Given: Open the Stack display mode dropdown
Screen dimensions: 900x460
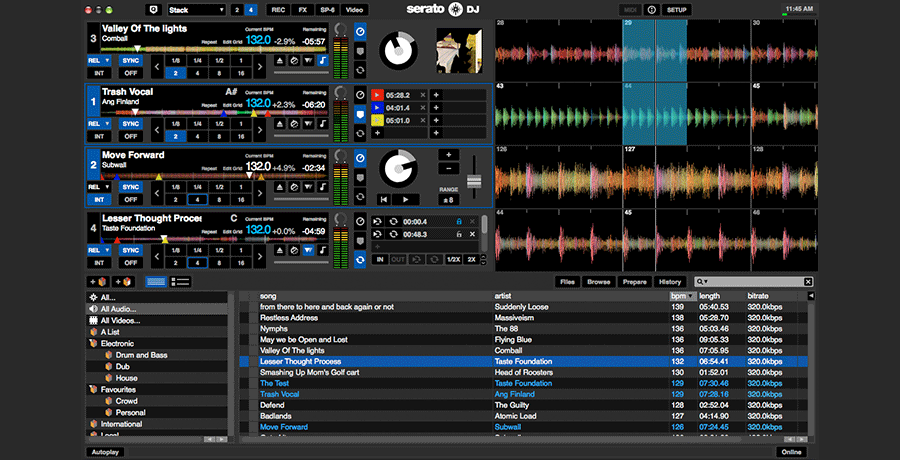Looking at the screenshot, I should tap(197, 10).
